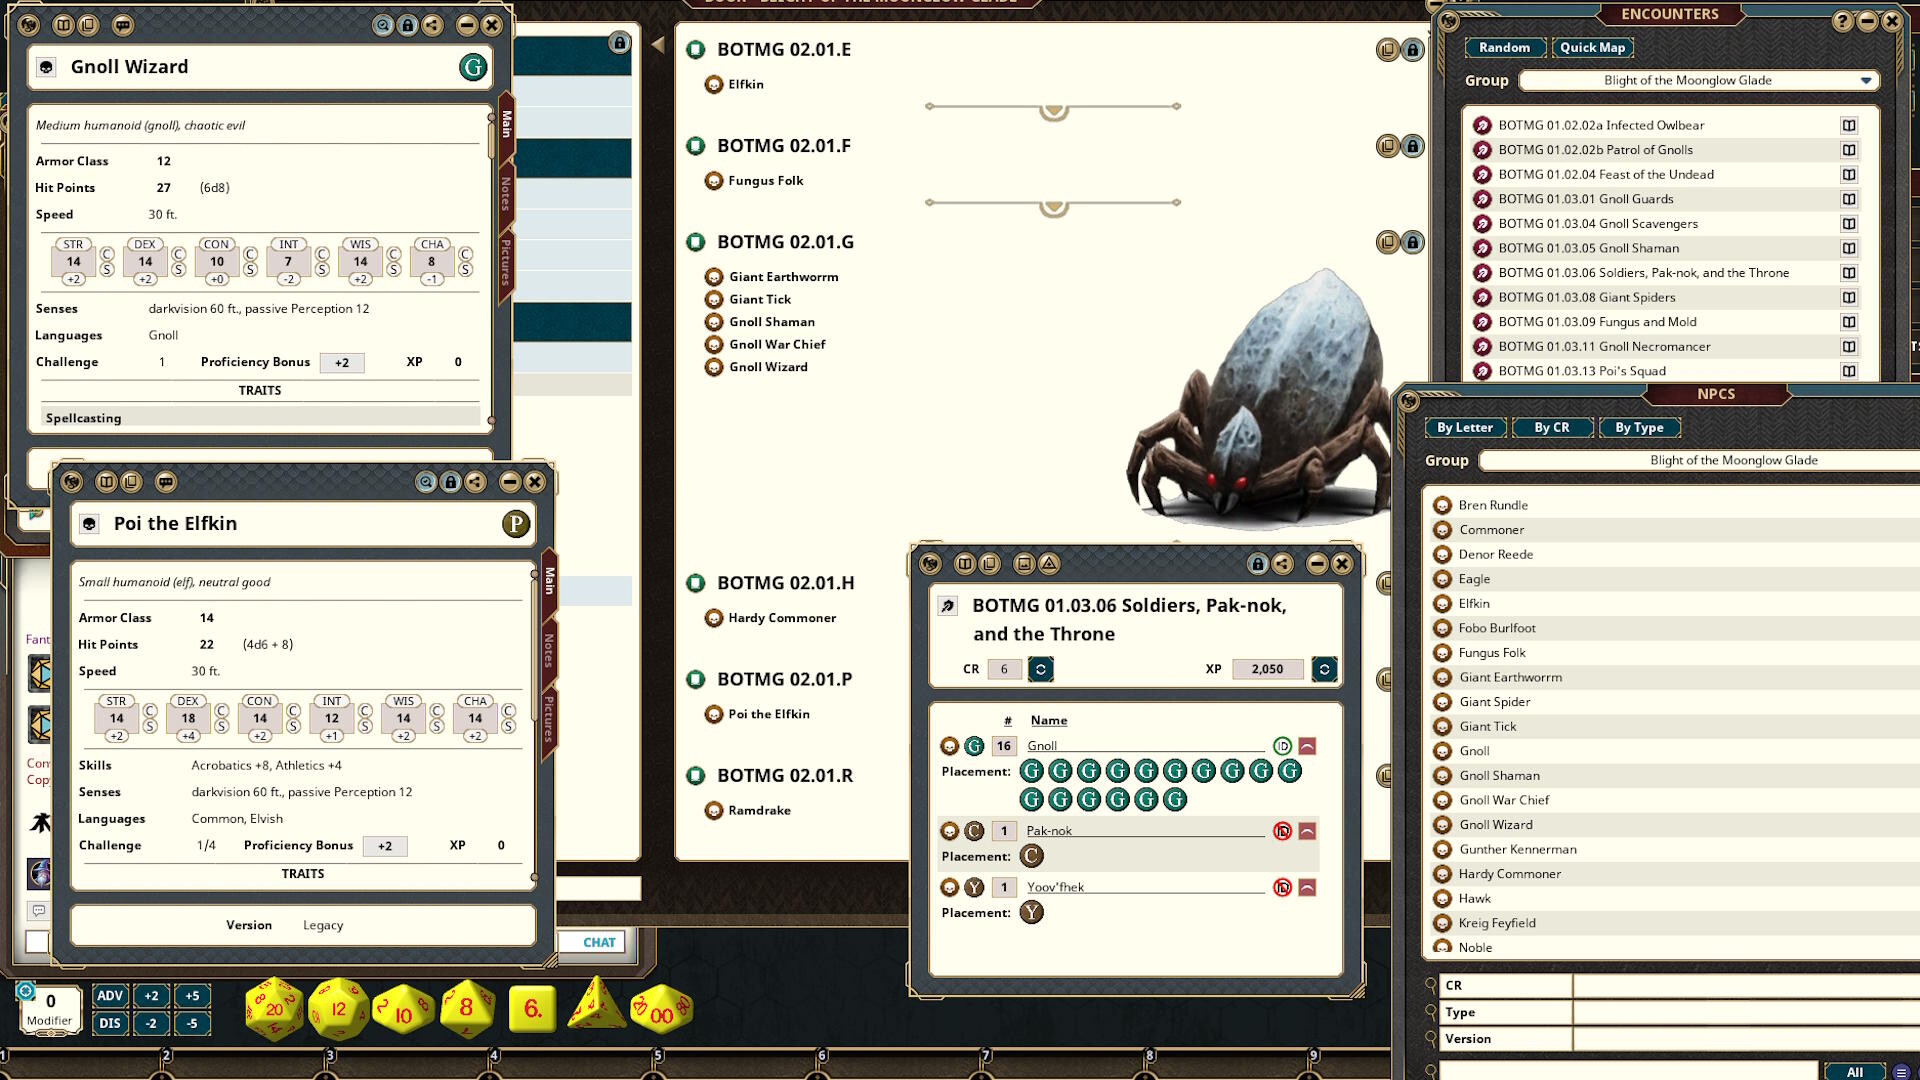Click help icon in Encounters window
1920x1080 pixels.
coord(1842,21)
